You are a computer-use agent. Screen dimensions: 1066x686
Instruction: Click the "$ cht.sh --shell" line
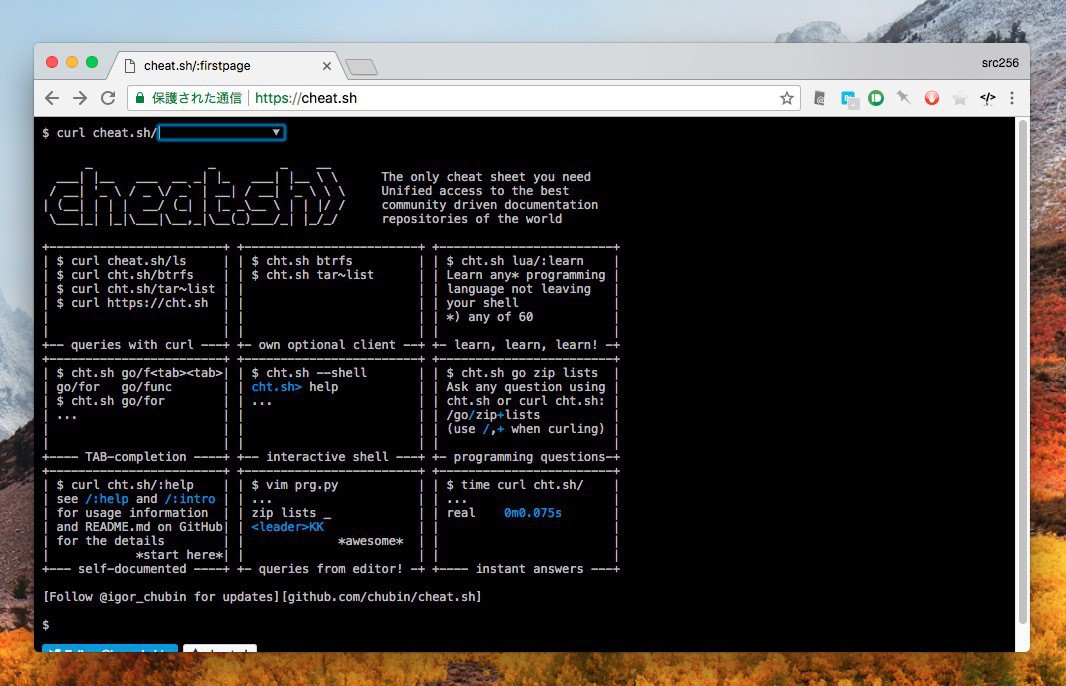[309, 373]
